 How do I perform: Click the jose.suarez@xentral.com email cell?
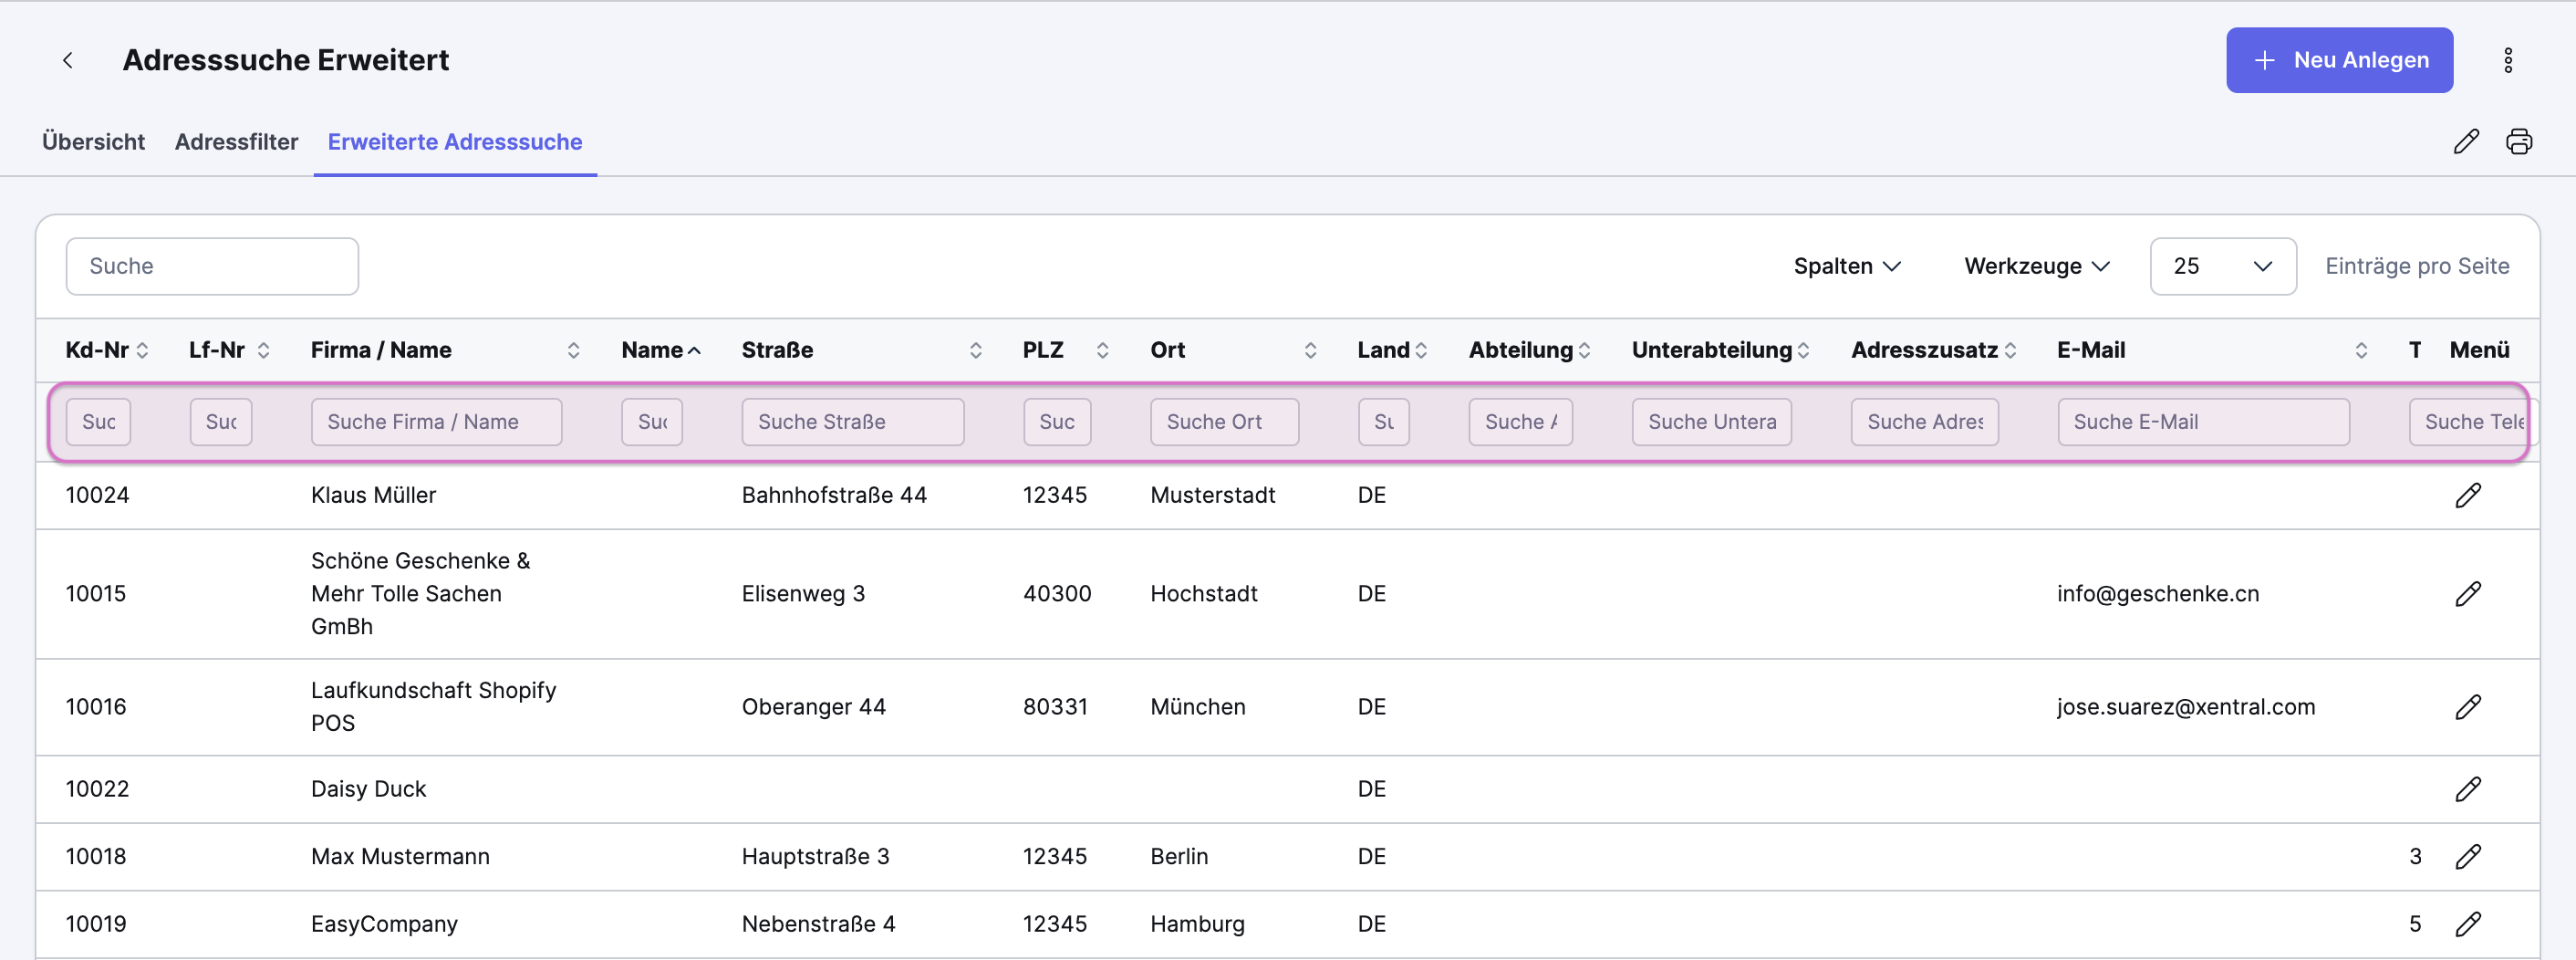[x=2185, y=707]
